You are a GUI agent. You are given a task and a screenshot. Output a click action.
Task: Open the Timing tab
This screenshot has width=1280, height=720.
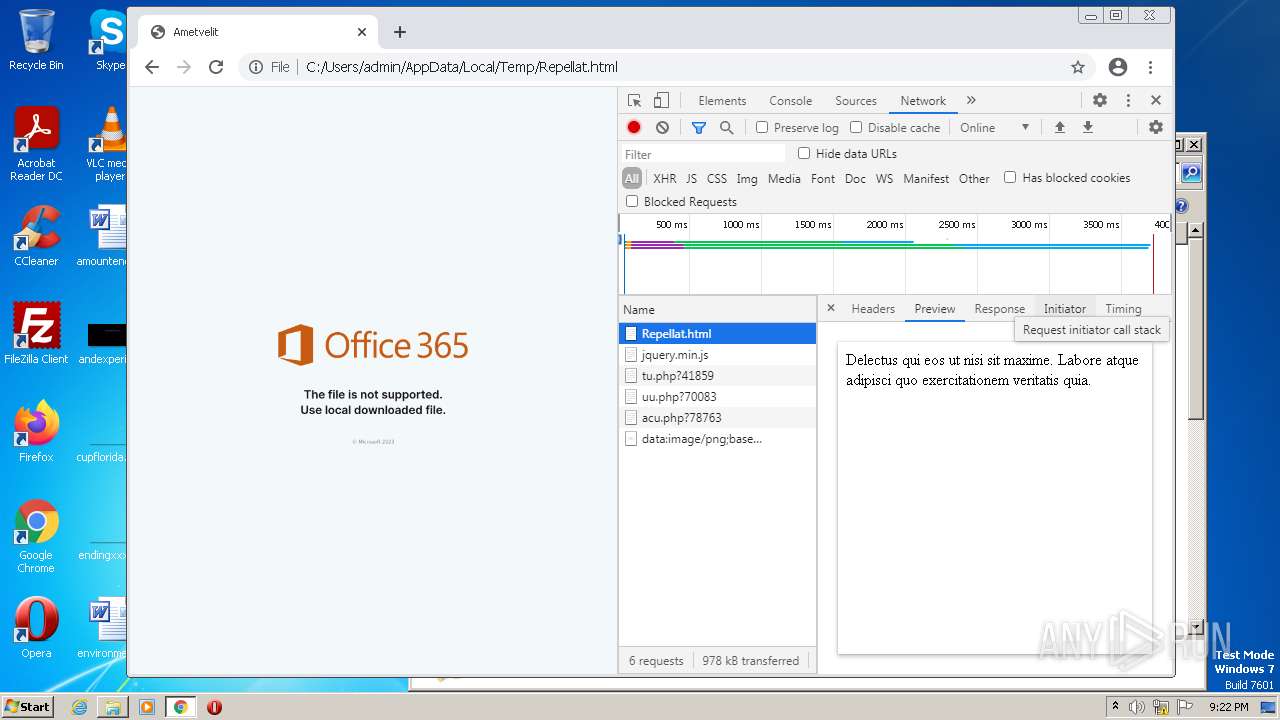(1123, 309)
